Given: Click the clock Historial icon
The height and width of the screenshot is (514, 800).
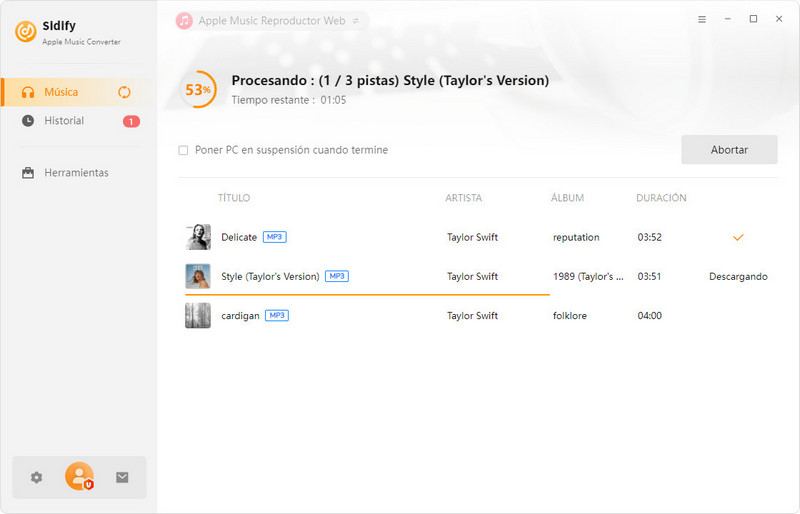Looking at the screenshot, I should (28, 121).
